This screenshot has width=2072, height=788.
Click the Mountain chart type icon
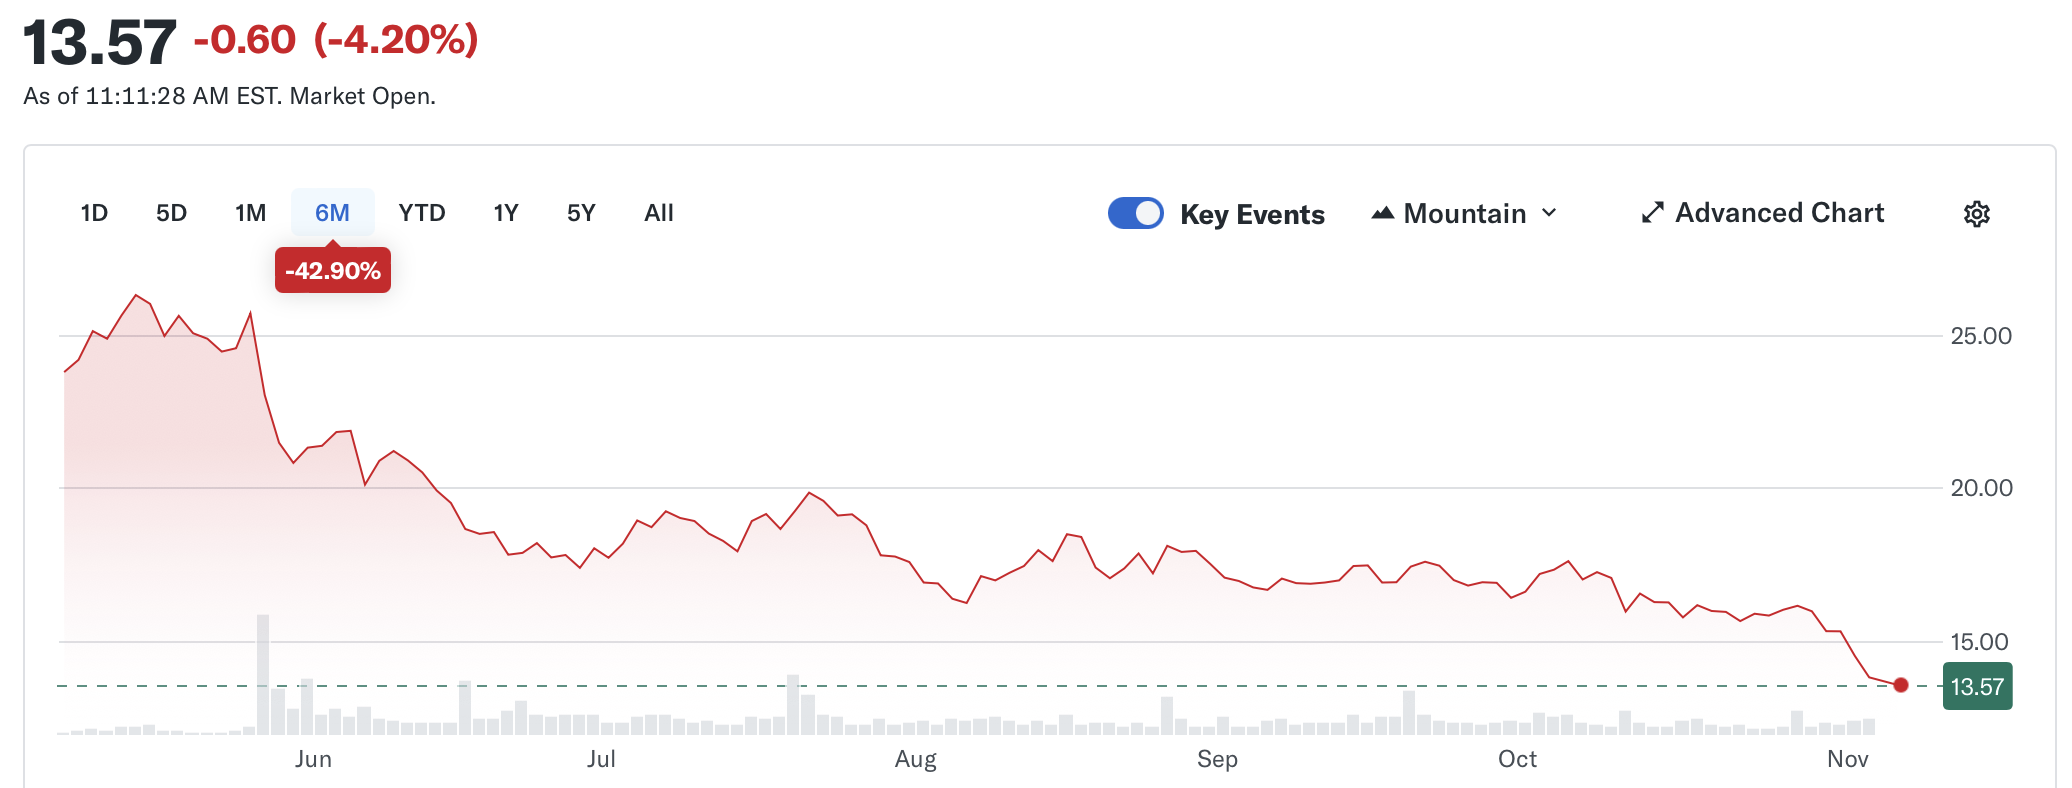pos(1382,213)
